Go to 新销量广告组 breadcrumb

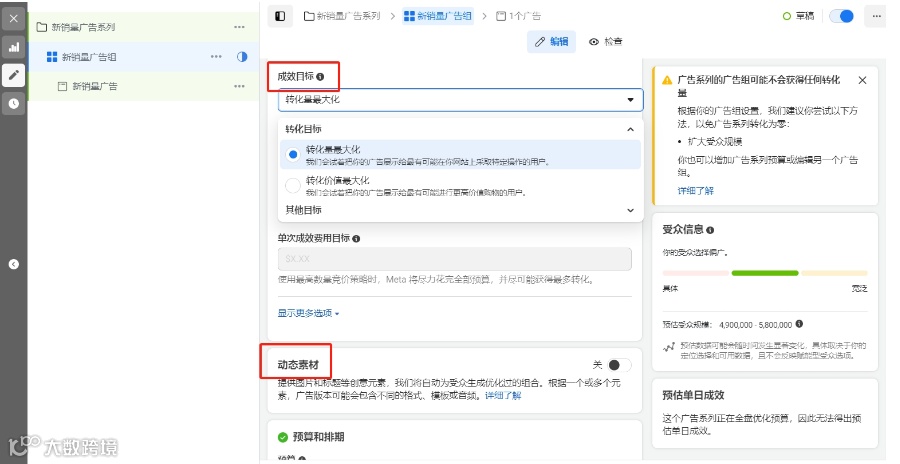tap(438, 16)
